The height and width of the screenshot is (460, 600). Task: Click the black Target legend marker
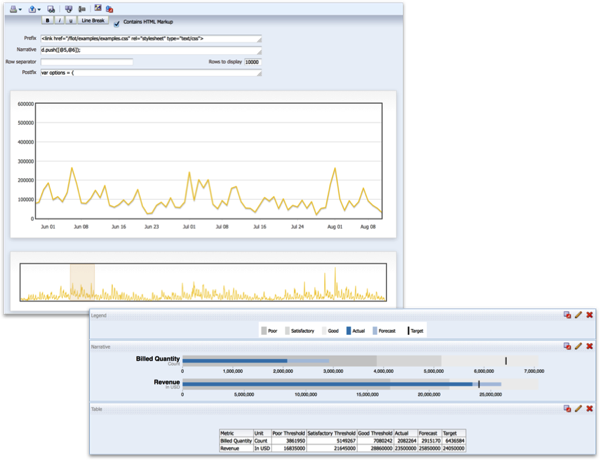click(408, 331)
